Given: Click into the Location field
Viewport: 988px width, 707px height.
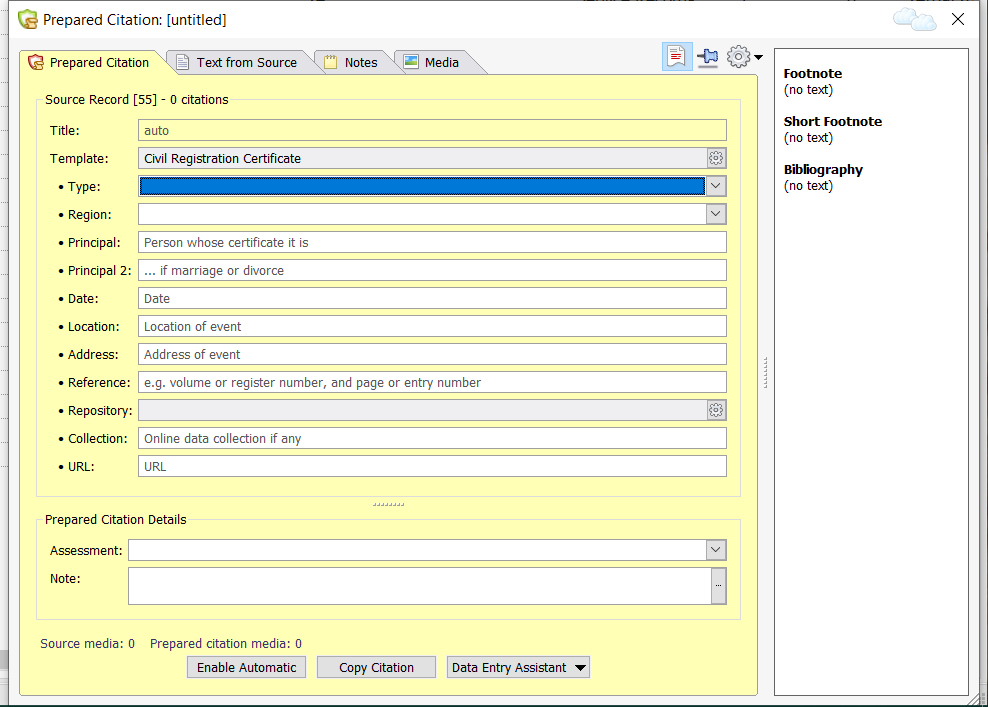Looking at the screenshot, I should pos(432,326).
